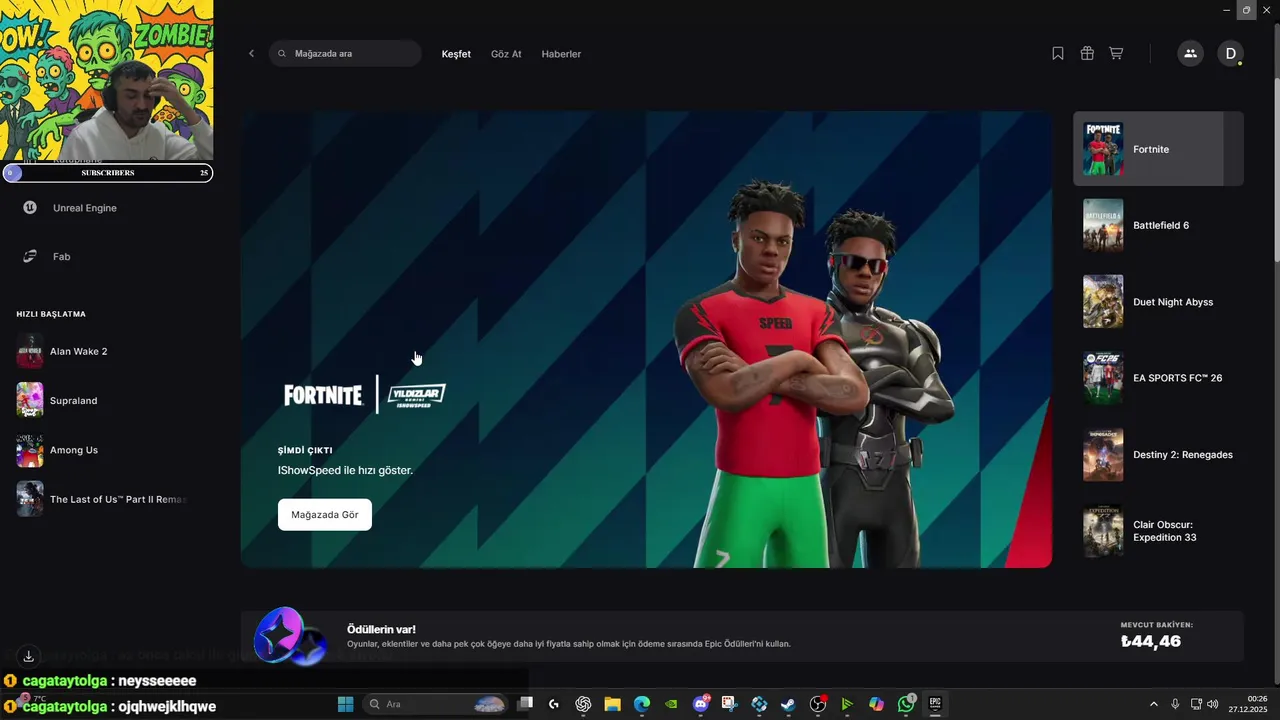Click the Fab logo icon
Image resolution: width=1280 pixels, height=720 pixels.
point(31,257)
